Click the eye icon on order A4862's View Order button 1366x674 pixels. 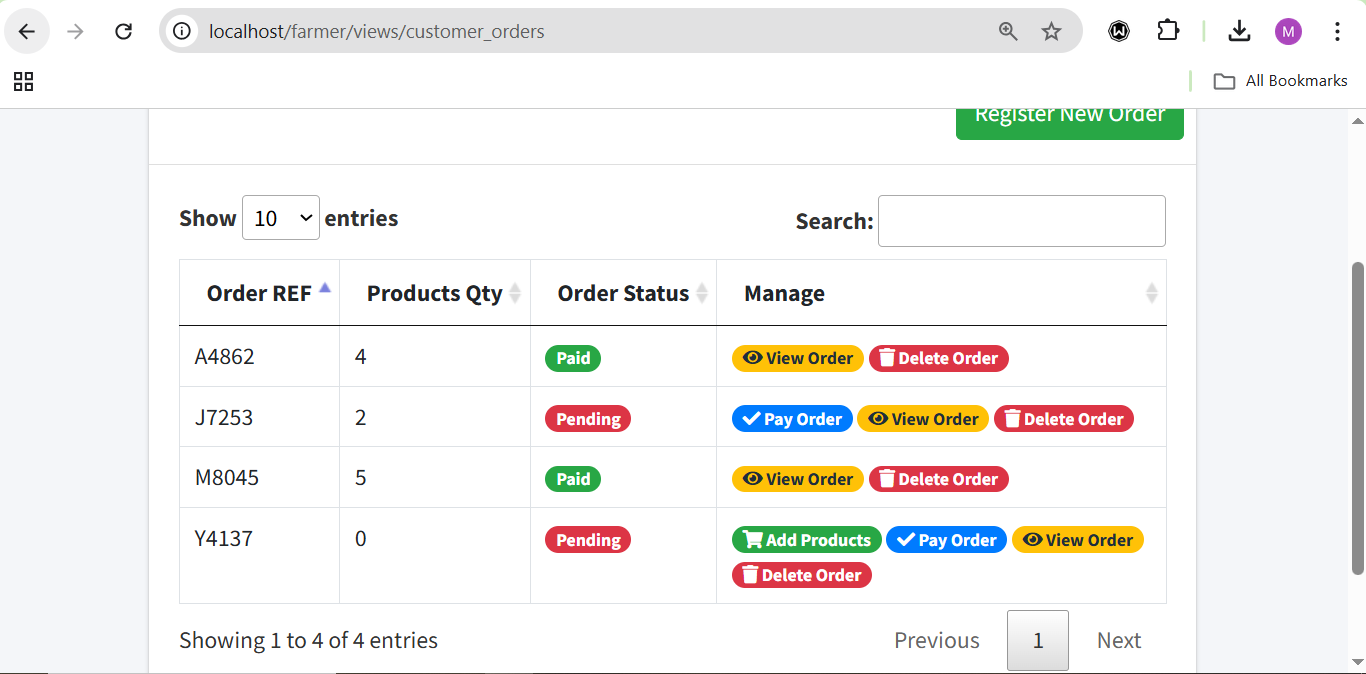point(753,358)
